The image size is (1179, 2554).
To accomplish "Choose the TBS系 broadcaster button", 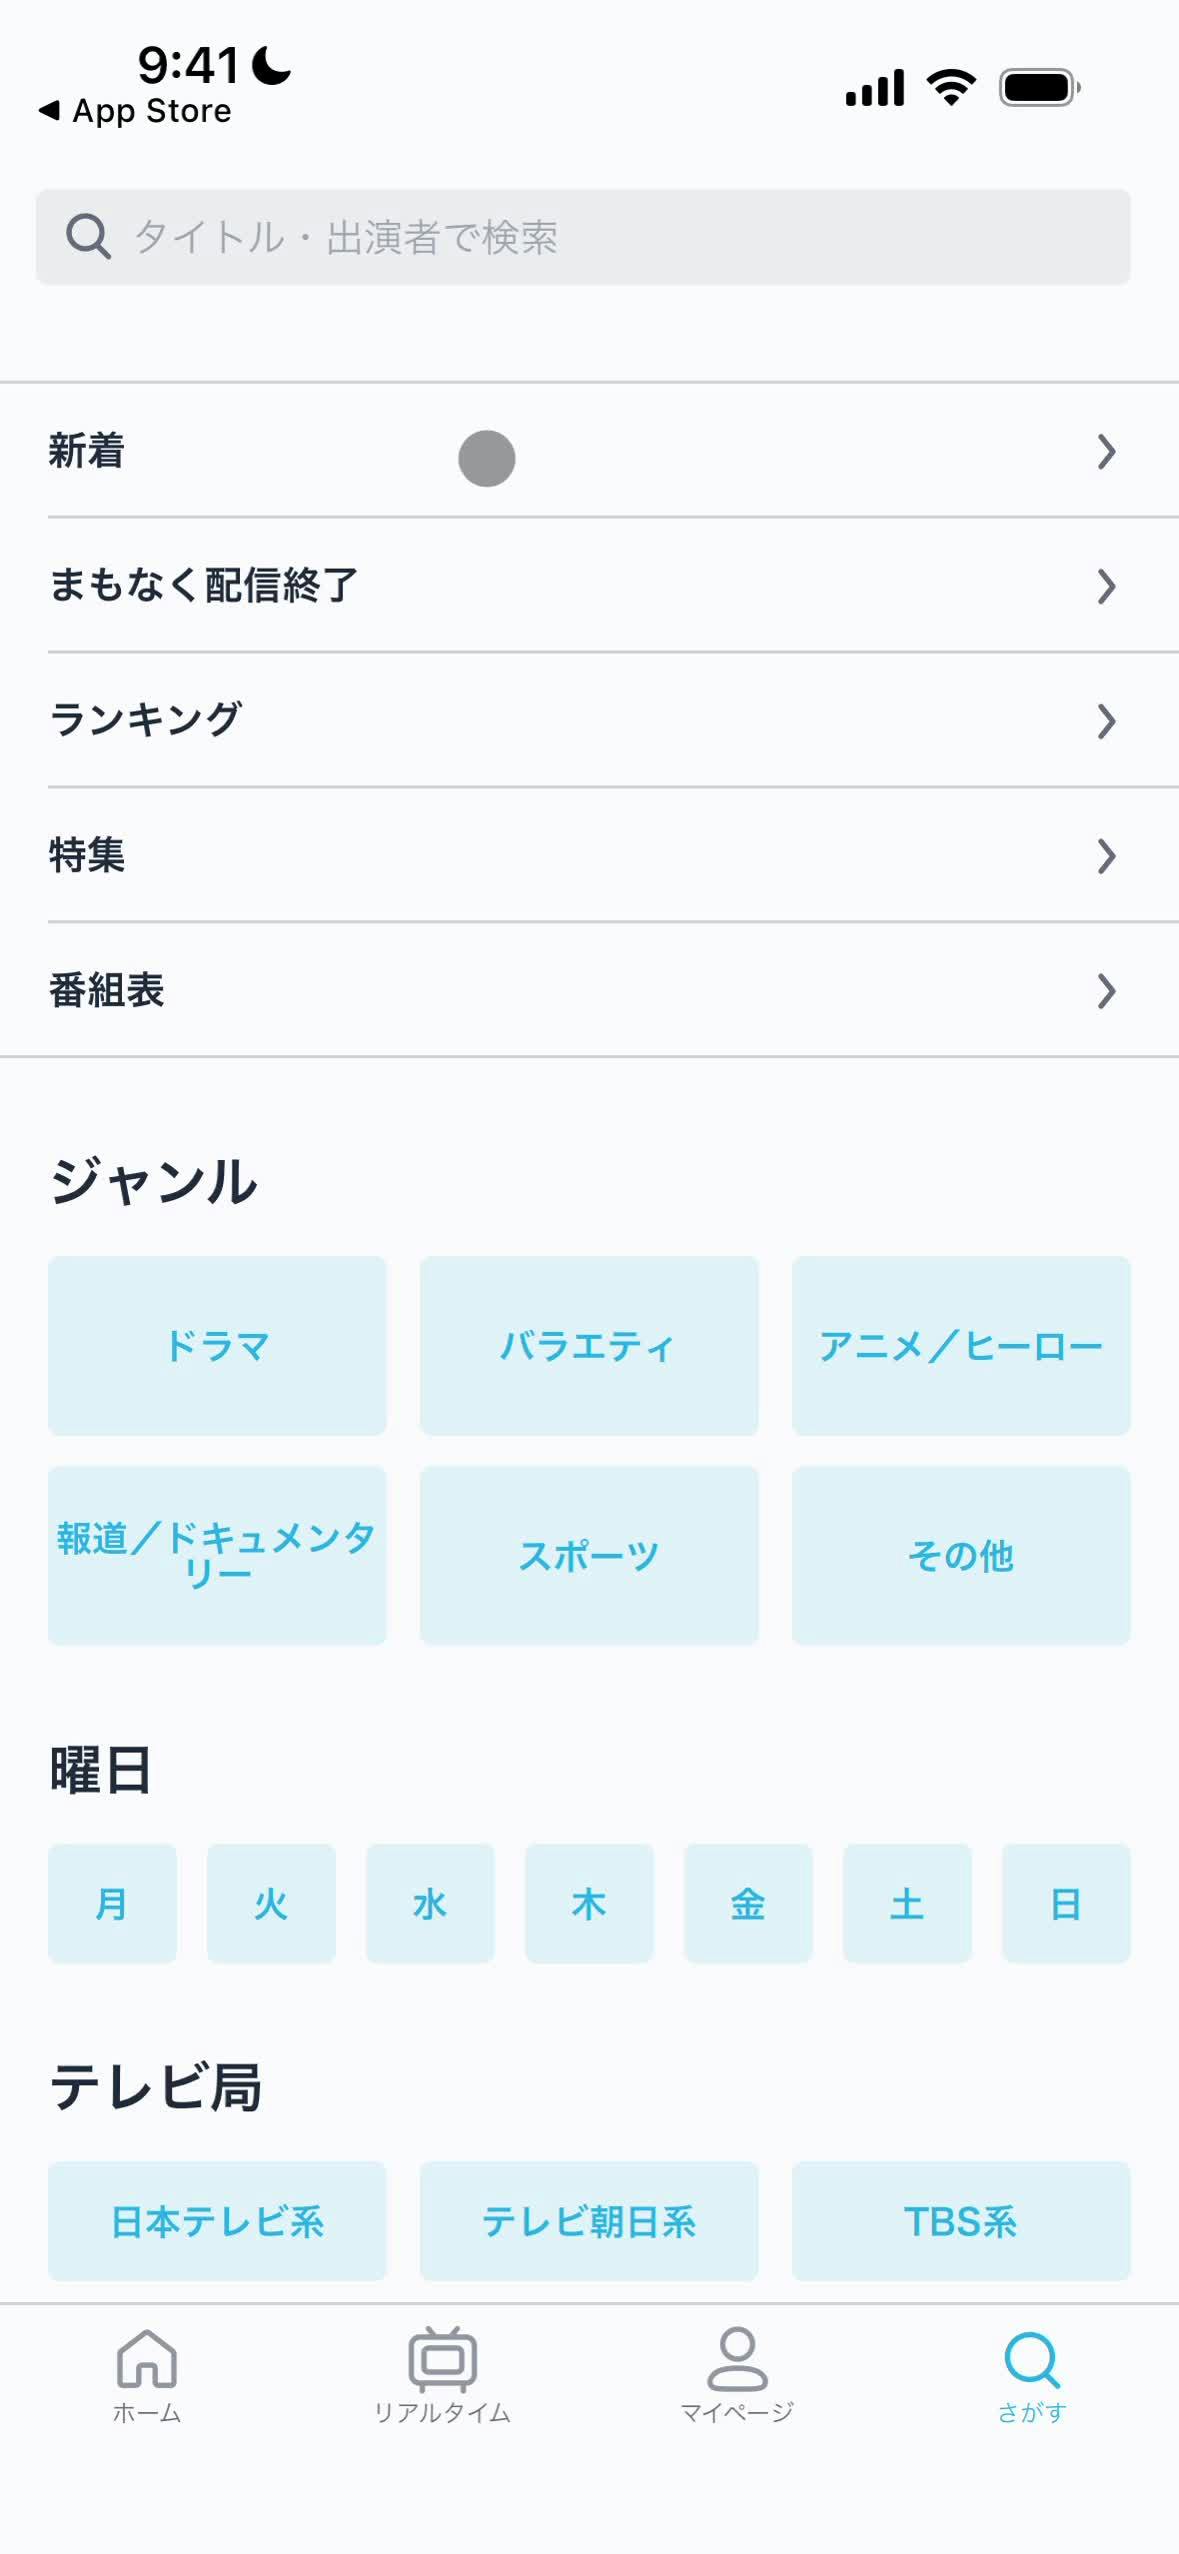I will pyautogui.click(x=961, y=2221).
